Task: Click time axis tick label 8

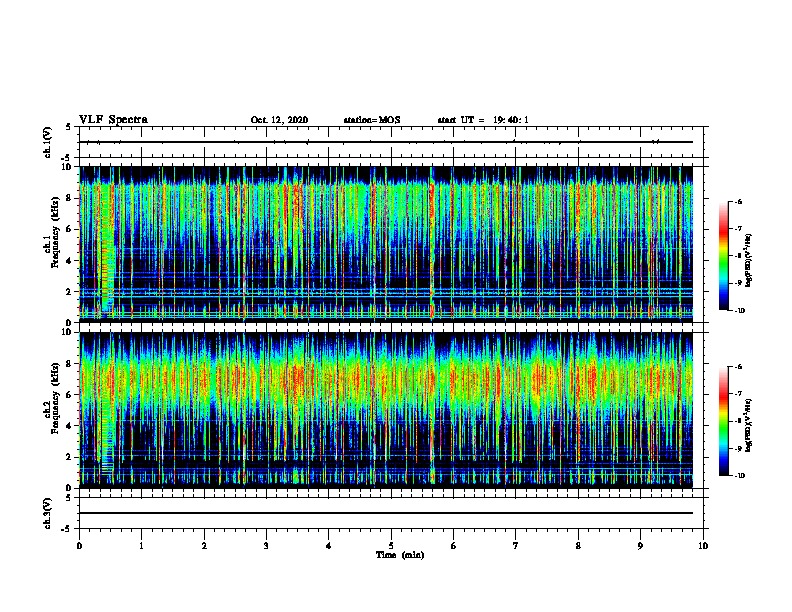Action: (x=578, y=546)
